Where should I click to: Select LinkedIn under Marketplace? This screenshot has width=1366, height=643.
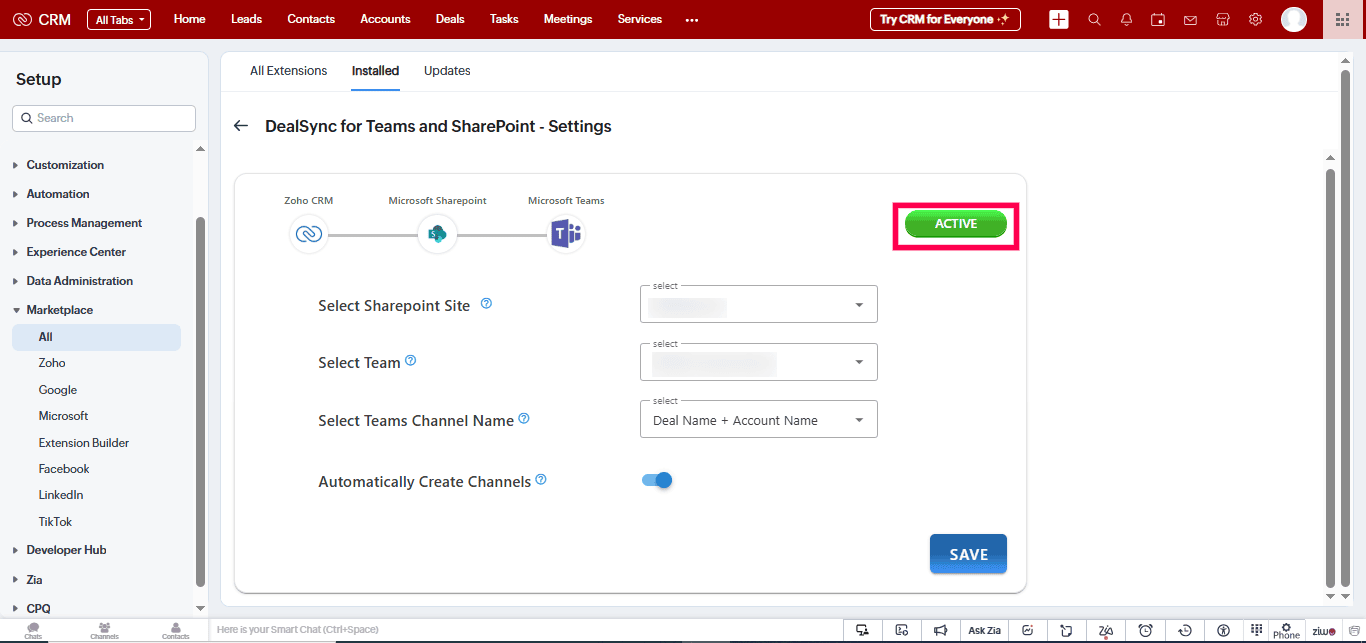[x=61, y=495]
